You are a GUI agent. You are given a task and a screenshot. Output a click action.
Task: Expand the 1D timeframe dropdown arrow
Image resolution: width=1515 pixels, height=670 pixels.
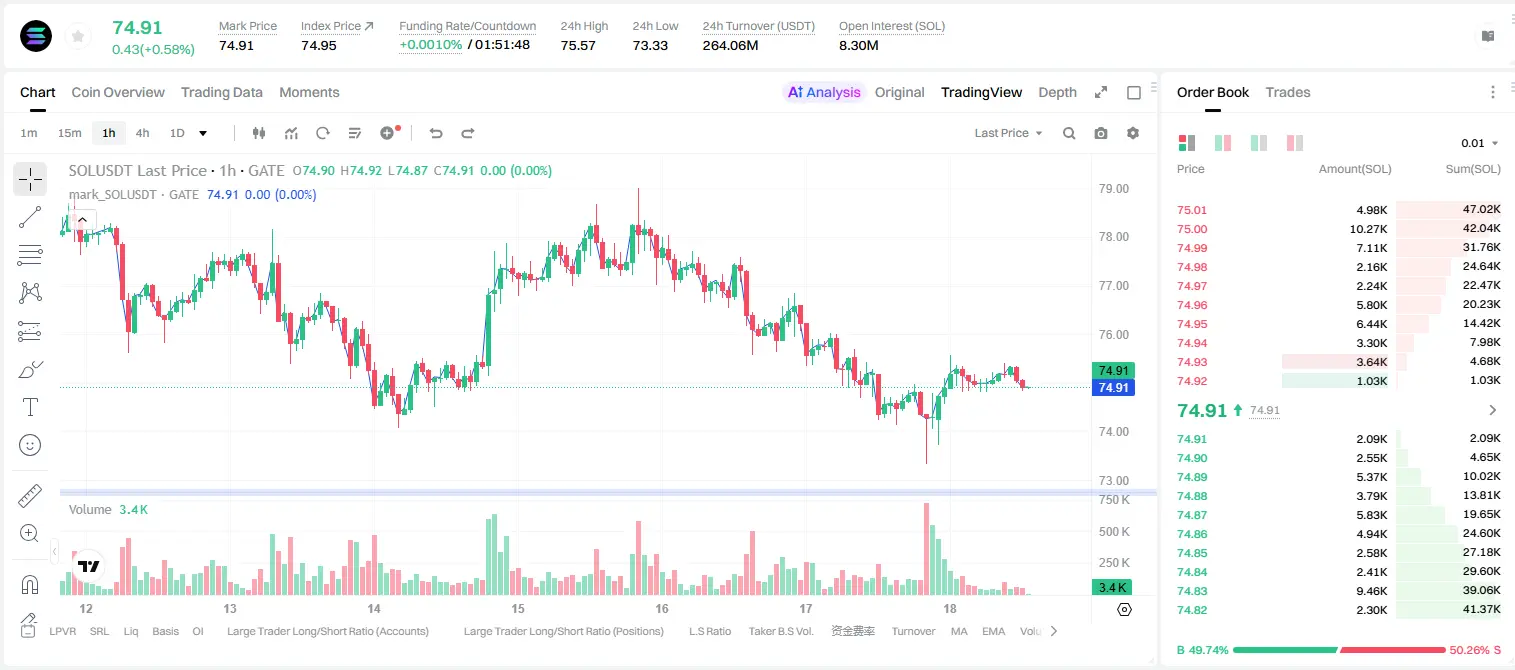click(x=203, y=133)
